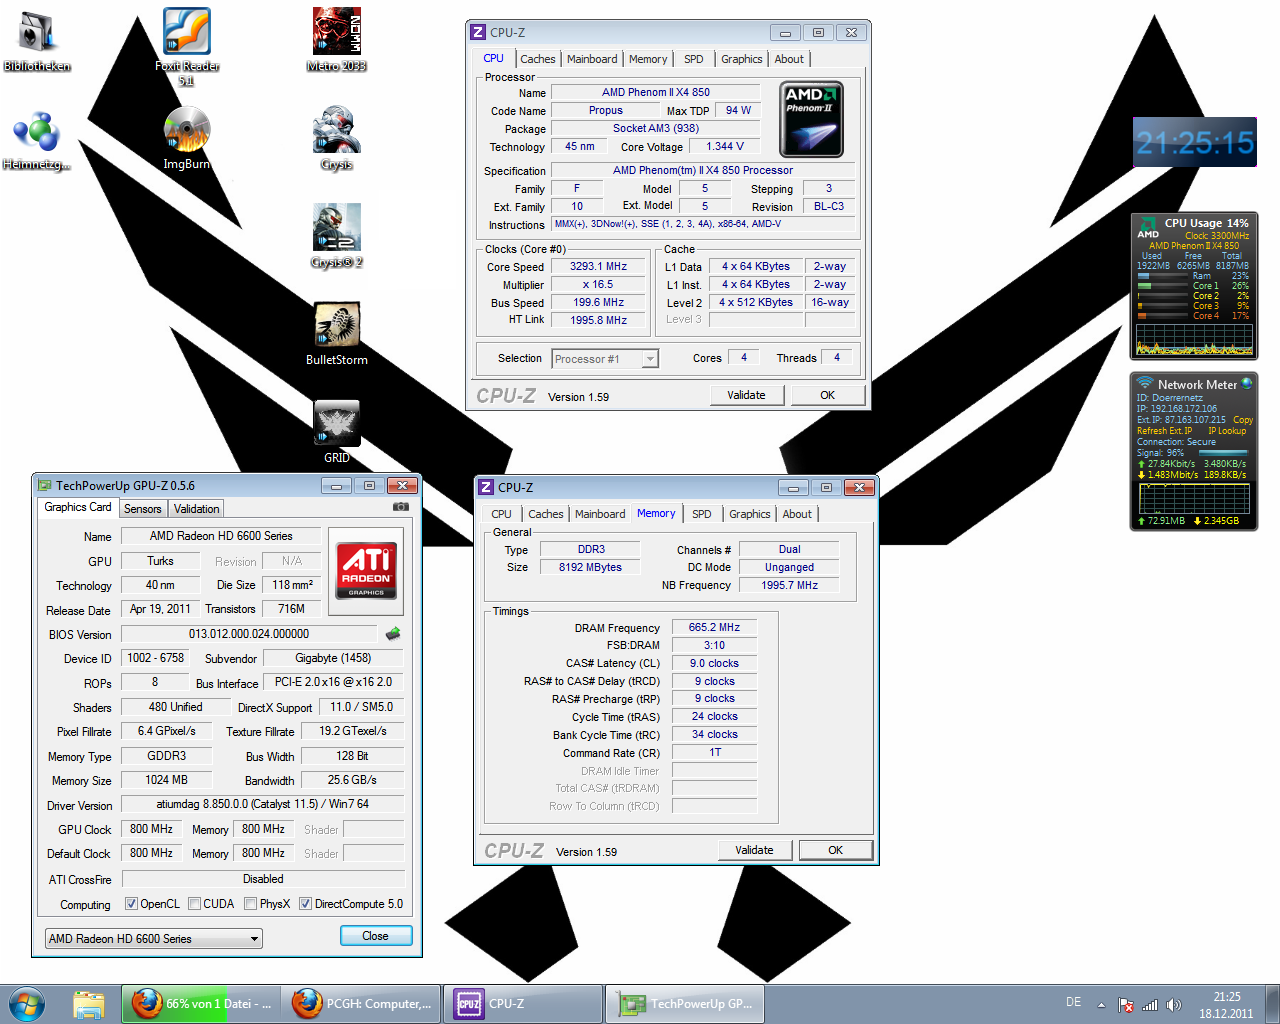1280x1024 pixels.
Task: Switch to Validation tab in GPU-Z
Action: (x=197, y=509)
